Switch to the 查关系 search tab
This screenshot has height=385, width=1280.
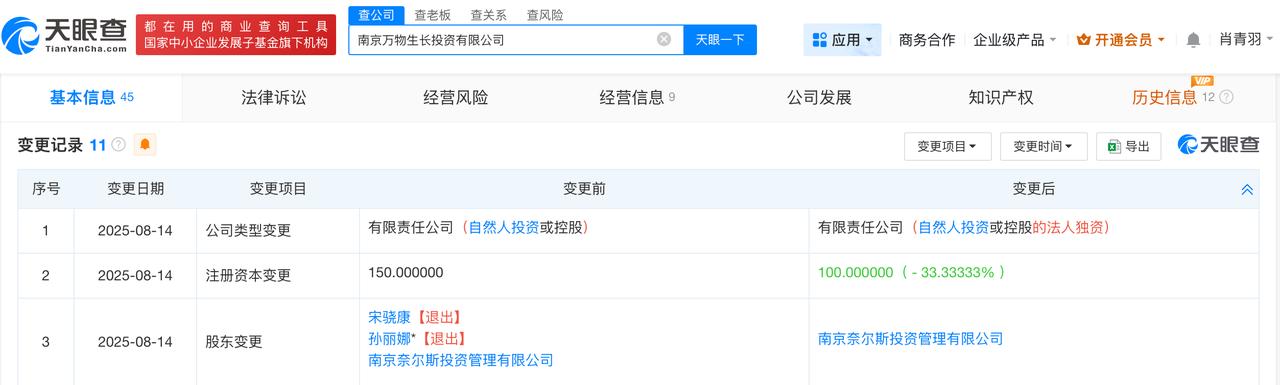(488, 15)
